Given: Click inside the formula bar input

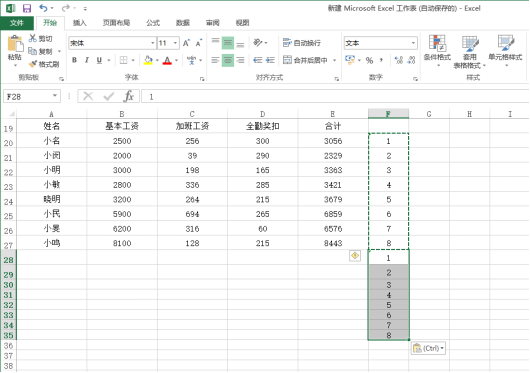Looking at the screenshot, I should point(335,97).
